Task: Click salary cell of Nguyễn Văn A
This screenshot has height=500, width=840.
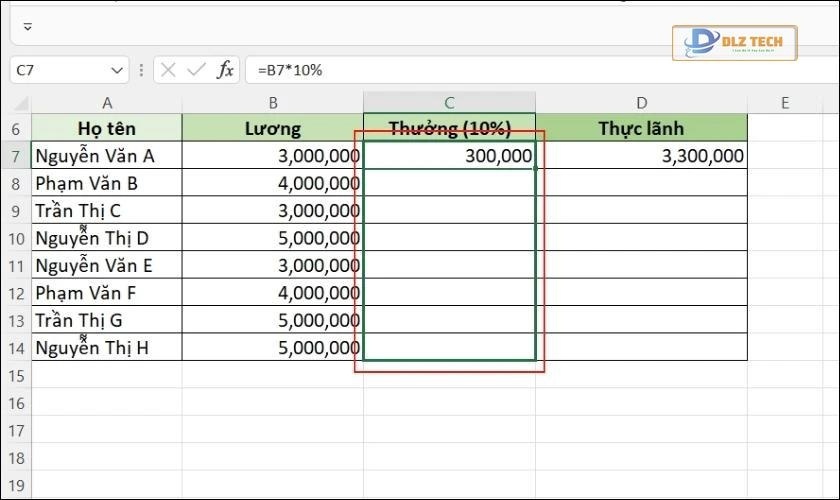Action: click(x=273, y=156)
